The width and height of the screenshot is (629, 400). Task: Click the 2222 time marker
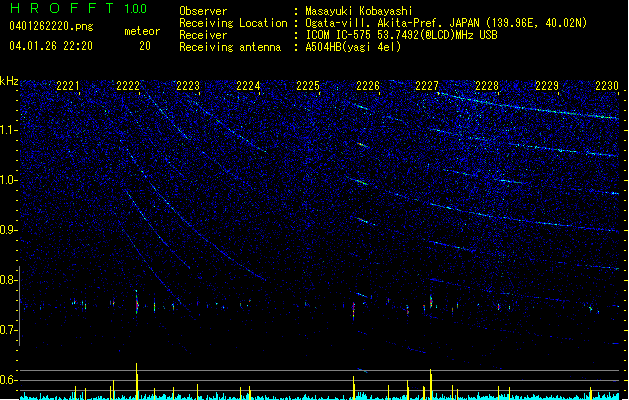[x=128, y=86]
